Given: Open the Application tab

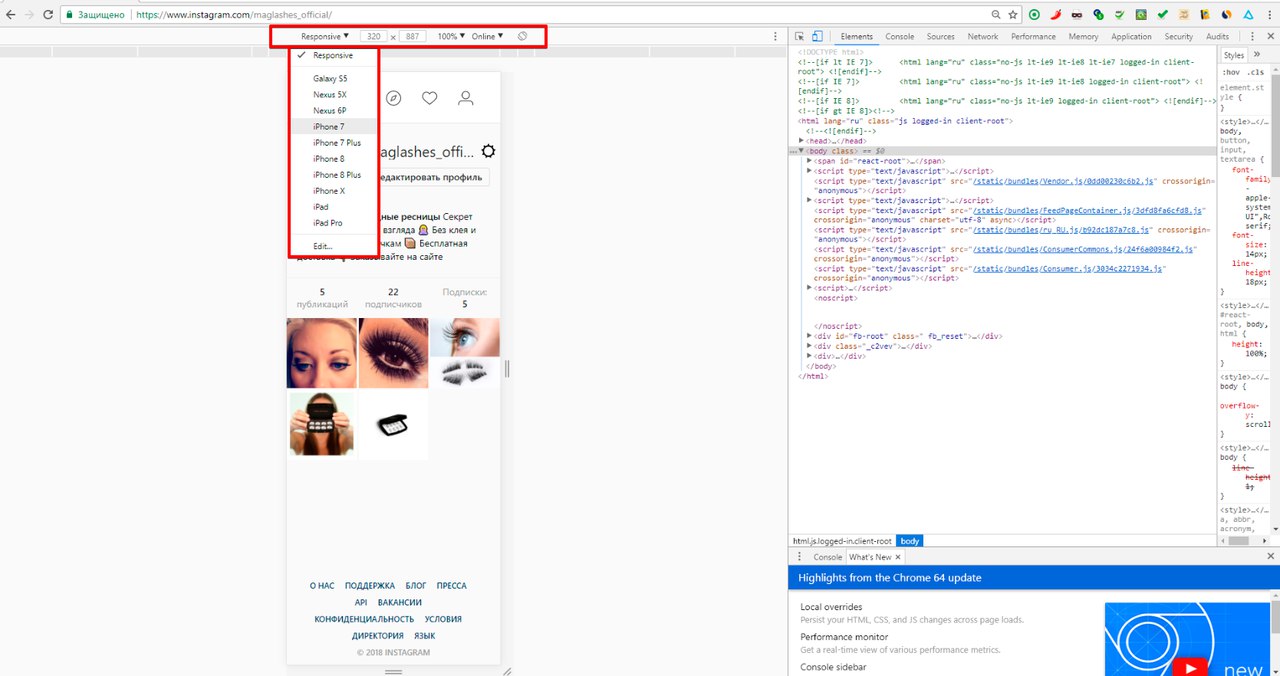Looking at the screenshot, I should 1131,36.
